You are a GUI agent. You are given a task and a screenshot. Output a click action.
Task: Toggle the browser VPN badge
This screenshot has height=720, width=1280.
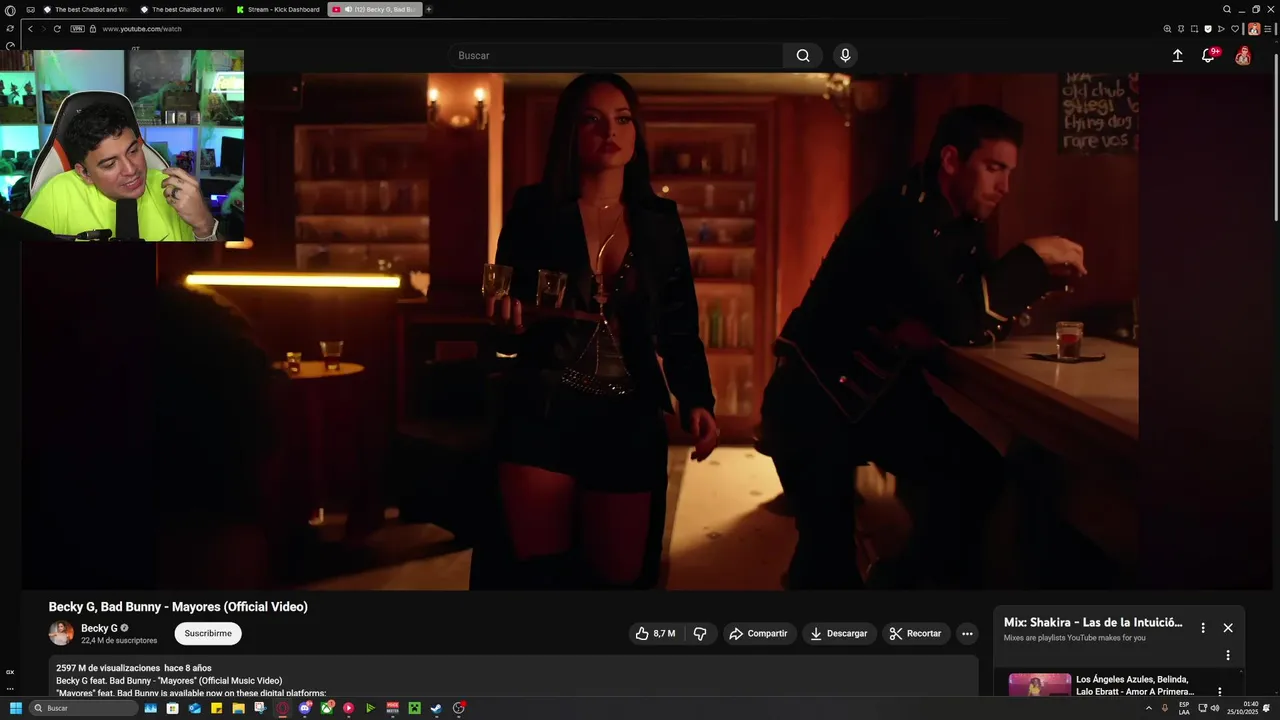[x=77, y=29]
